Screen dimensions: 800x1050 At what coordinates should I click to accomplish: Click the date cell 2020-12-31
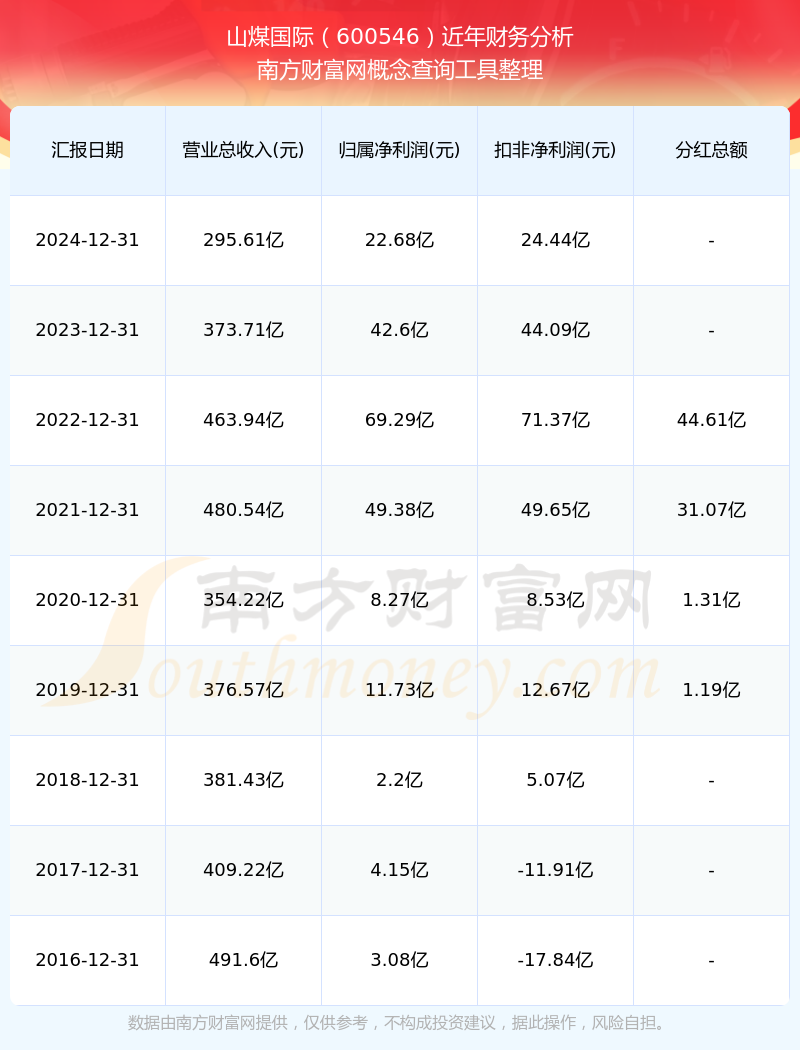(x=88, y=600)
